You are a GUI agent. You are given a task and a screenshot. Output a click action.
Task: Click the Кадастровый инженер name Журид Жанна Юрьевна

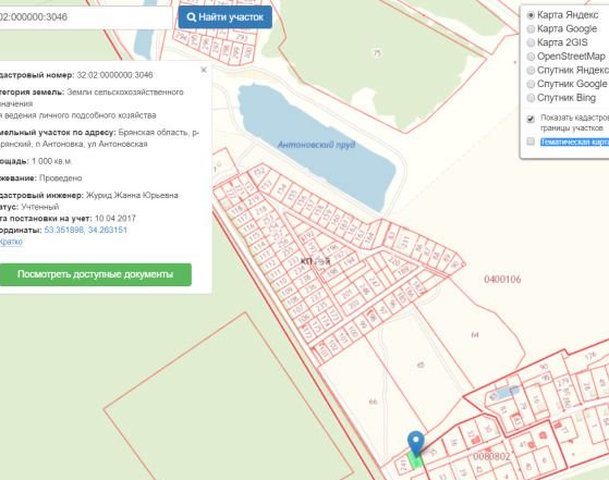point(132,195)
